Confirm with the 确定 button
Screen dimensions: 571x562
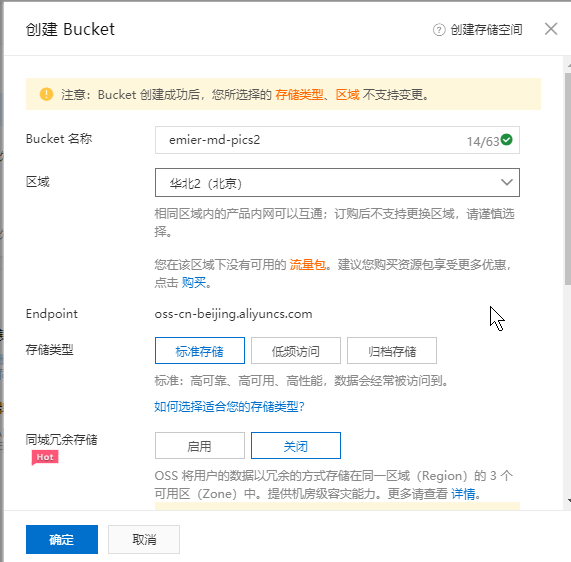(62, 539)
